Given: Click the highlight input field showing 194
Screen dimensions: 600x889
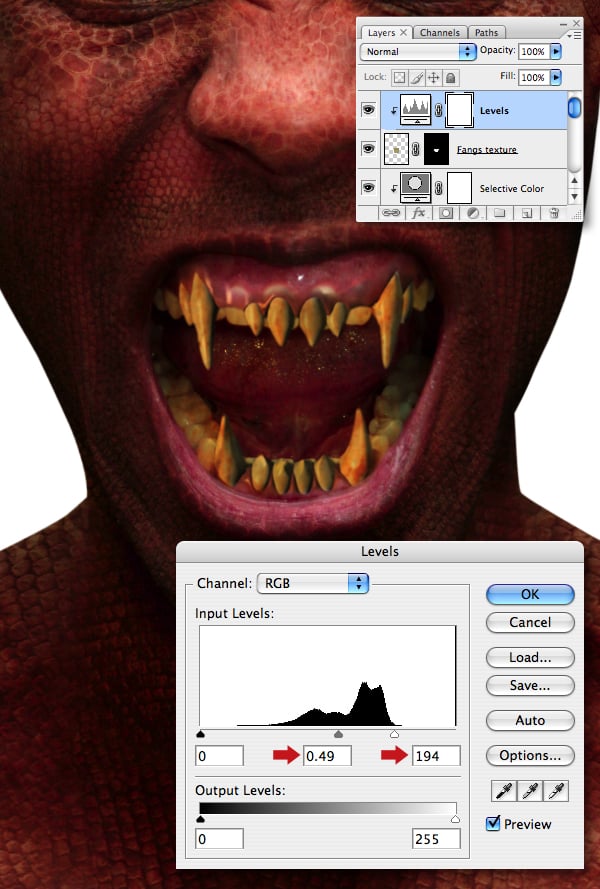Looking at the screenshot, I should coord(436,756).
